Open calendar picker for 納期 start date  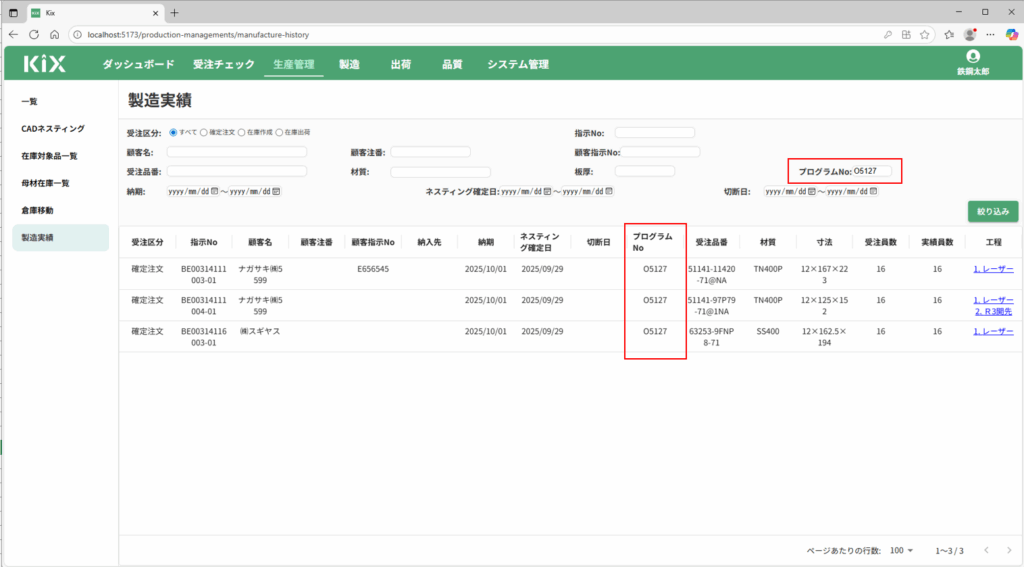pos(213,191)
